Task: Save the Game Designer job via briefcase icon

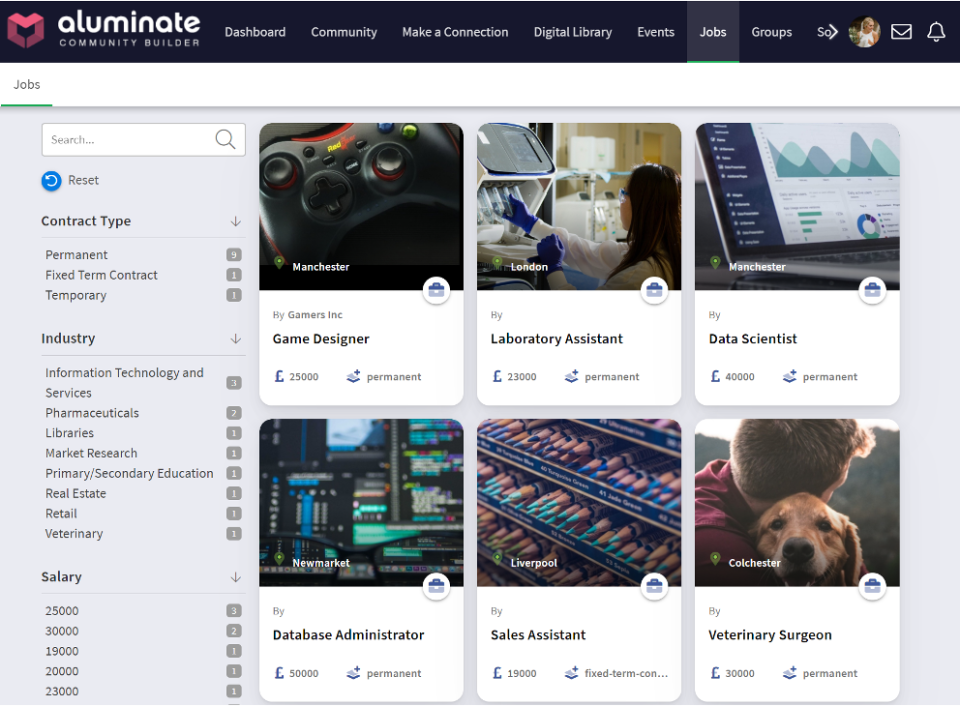Action: 437,290
